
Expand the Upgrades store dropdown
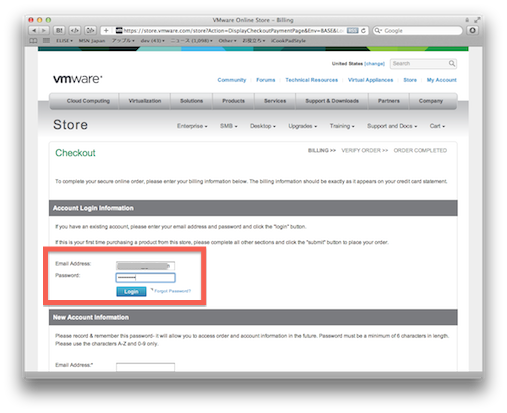point(302,126)
